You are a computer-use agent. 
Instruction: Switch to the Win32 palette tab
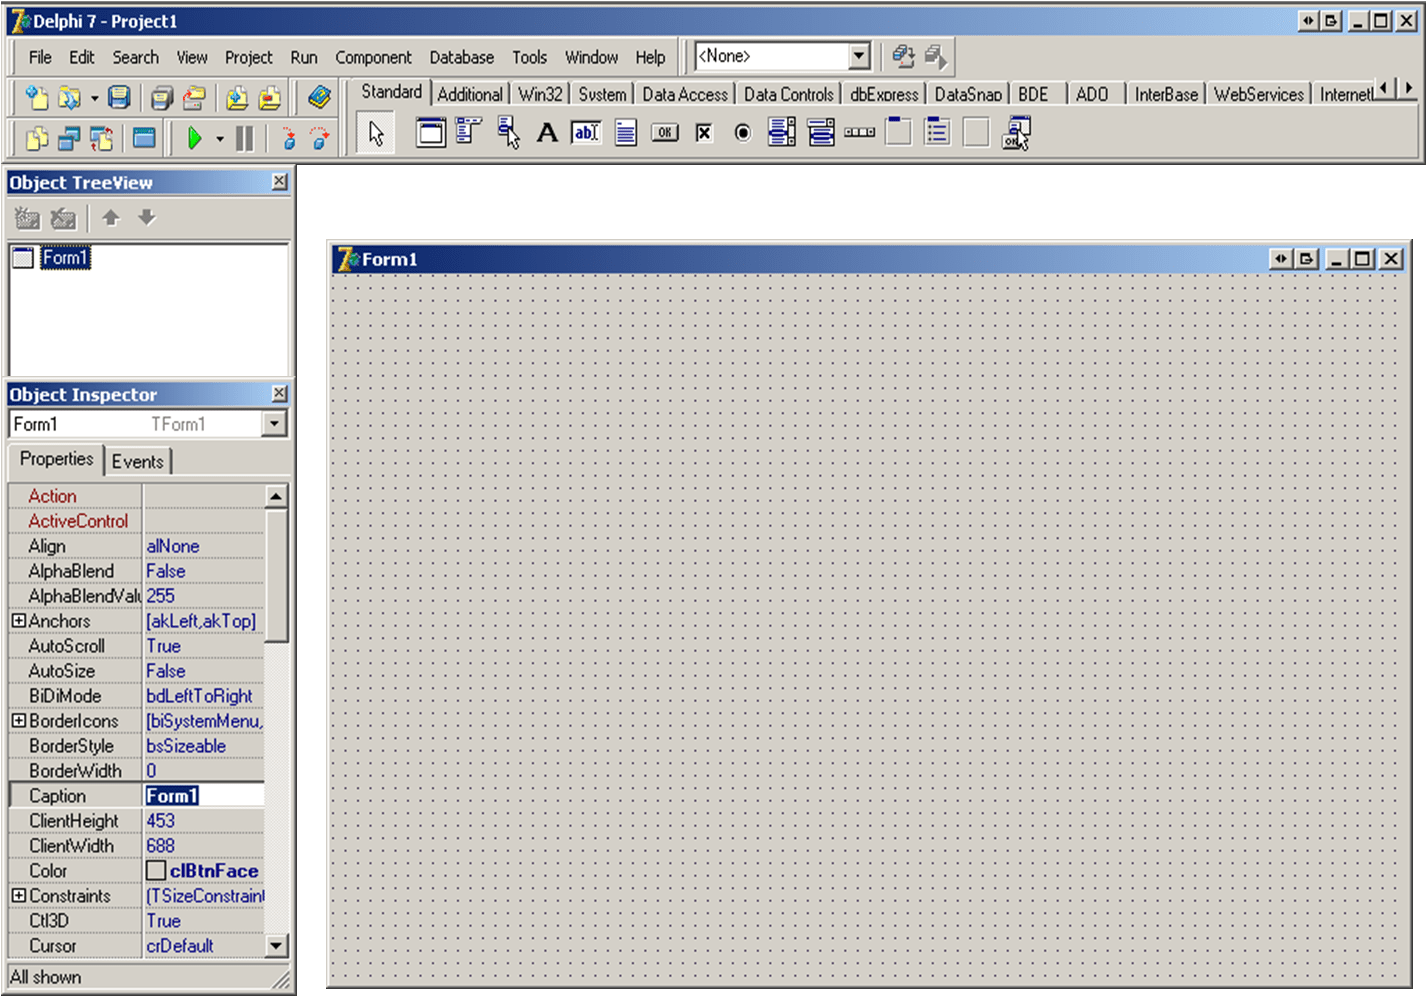[x=540, y=94]
